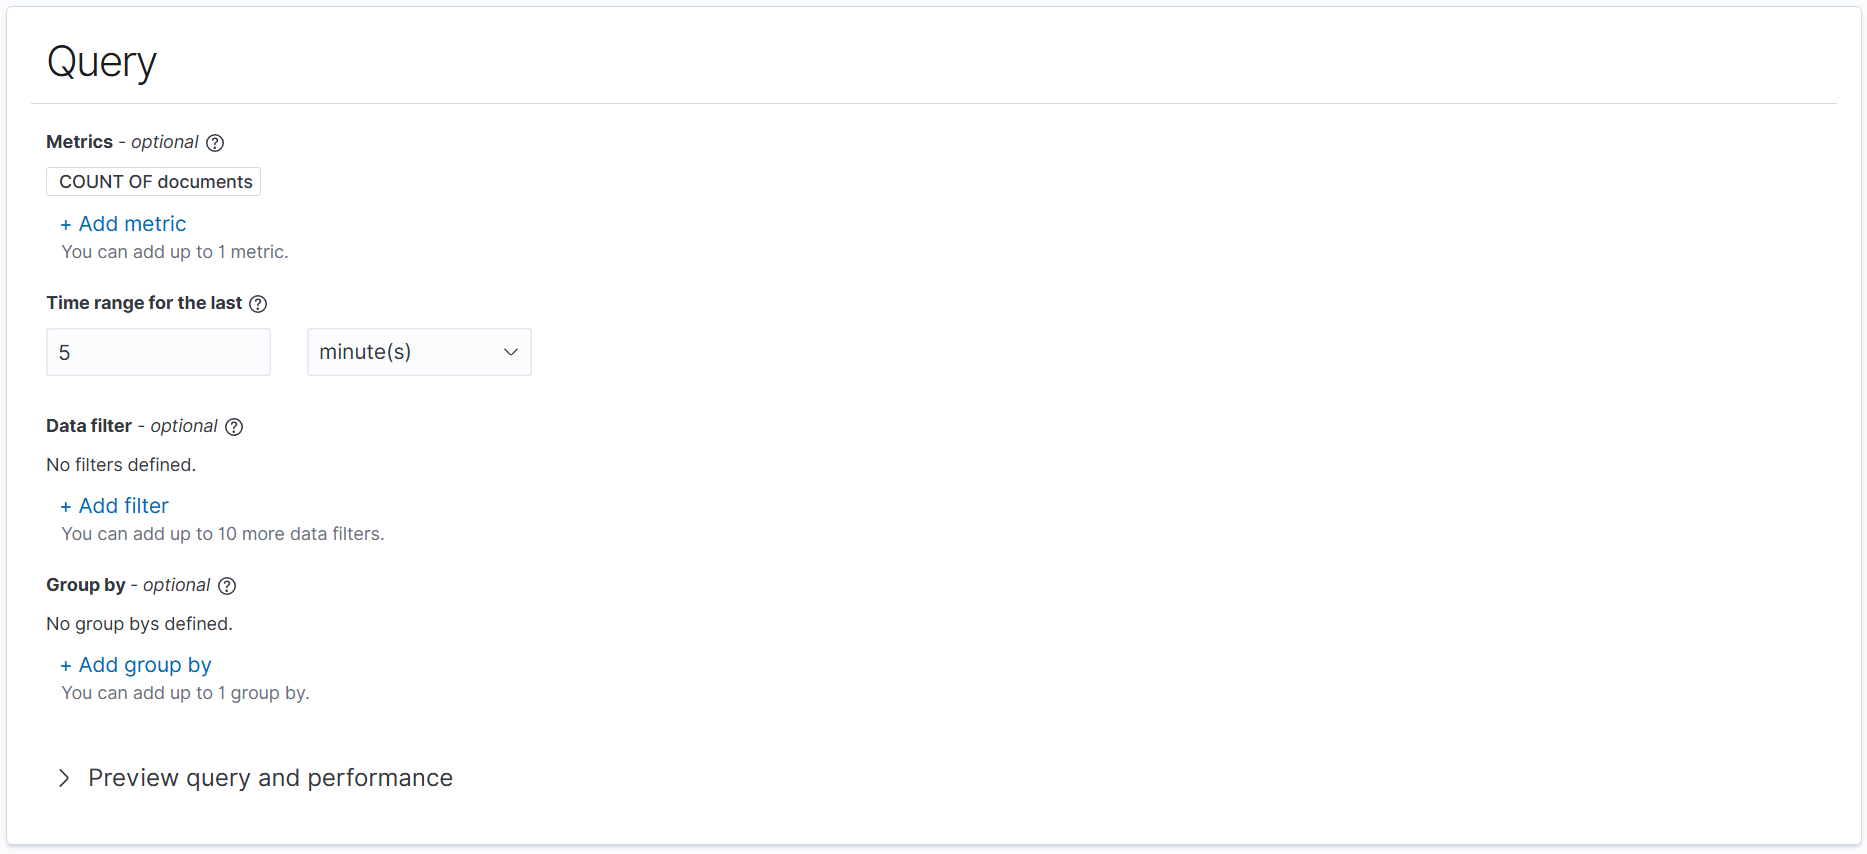
Task: Click the time unit dropdown arrow
Action: click(x=511, y=352)
